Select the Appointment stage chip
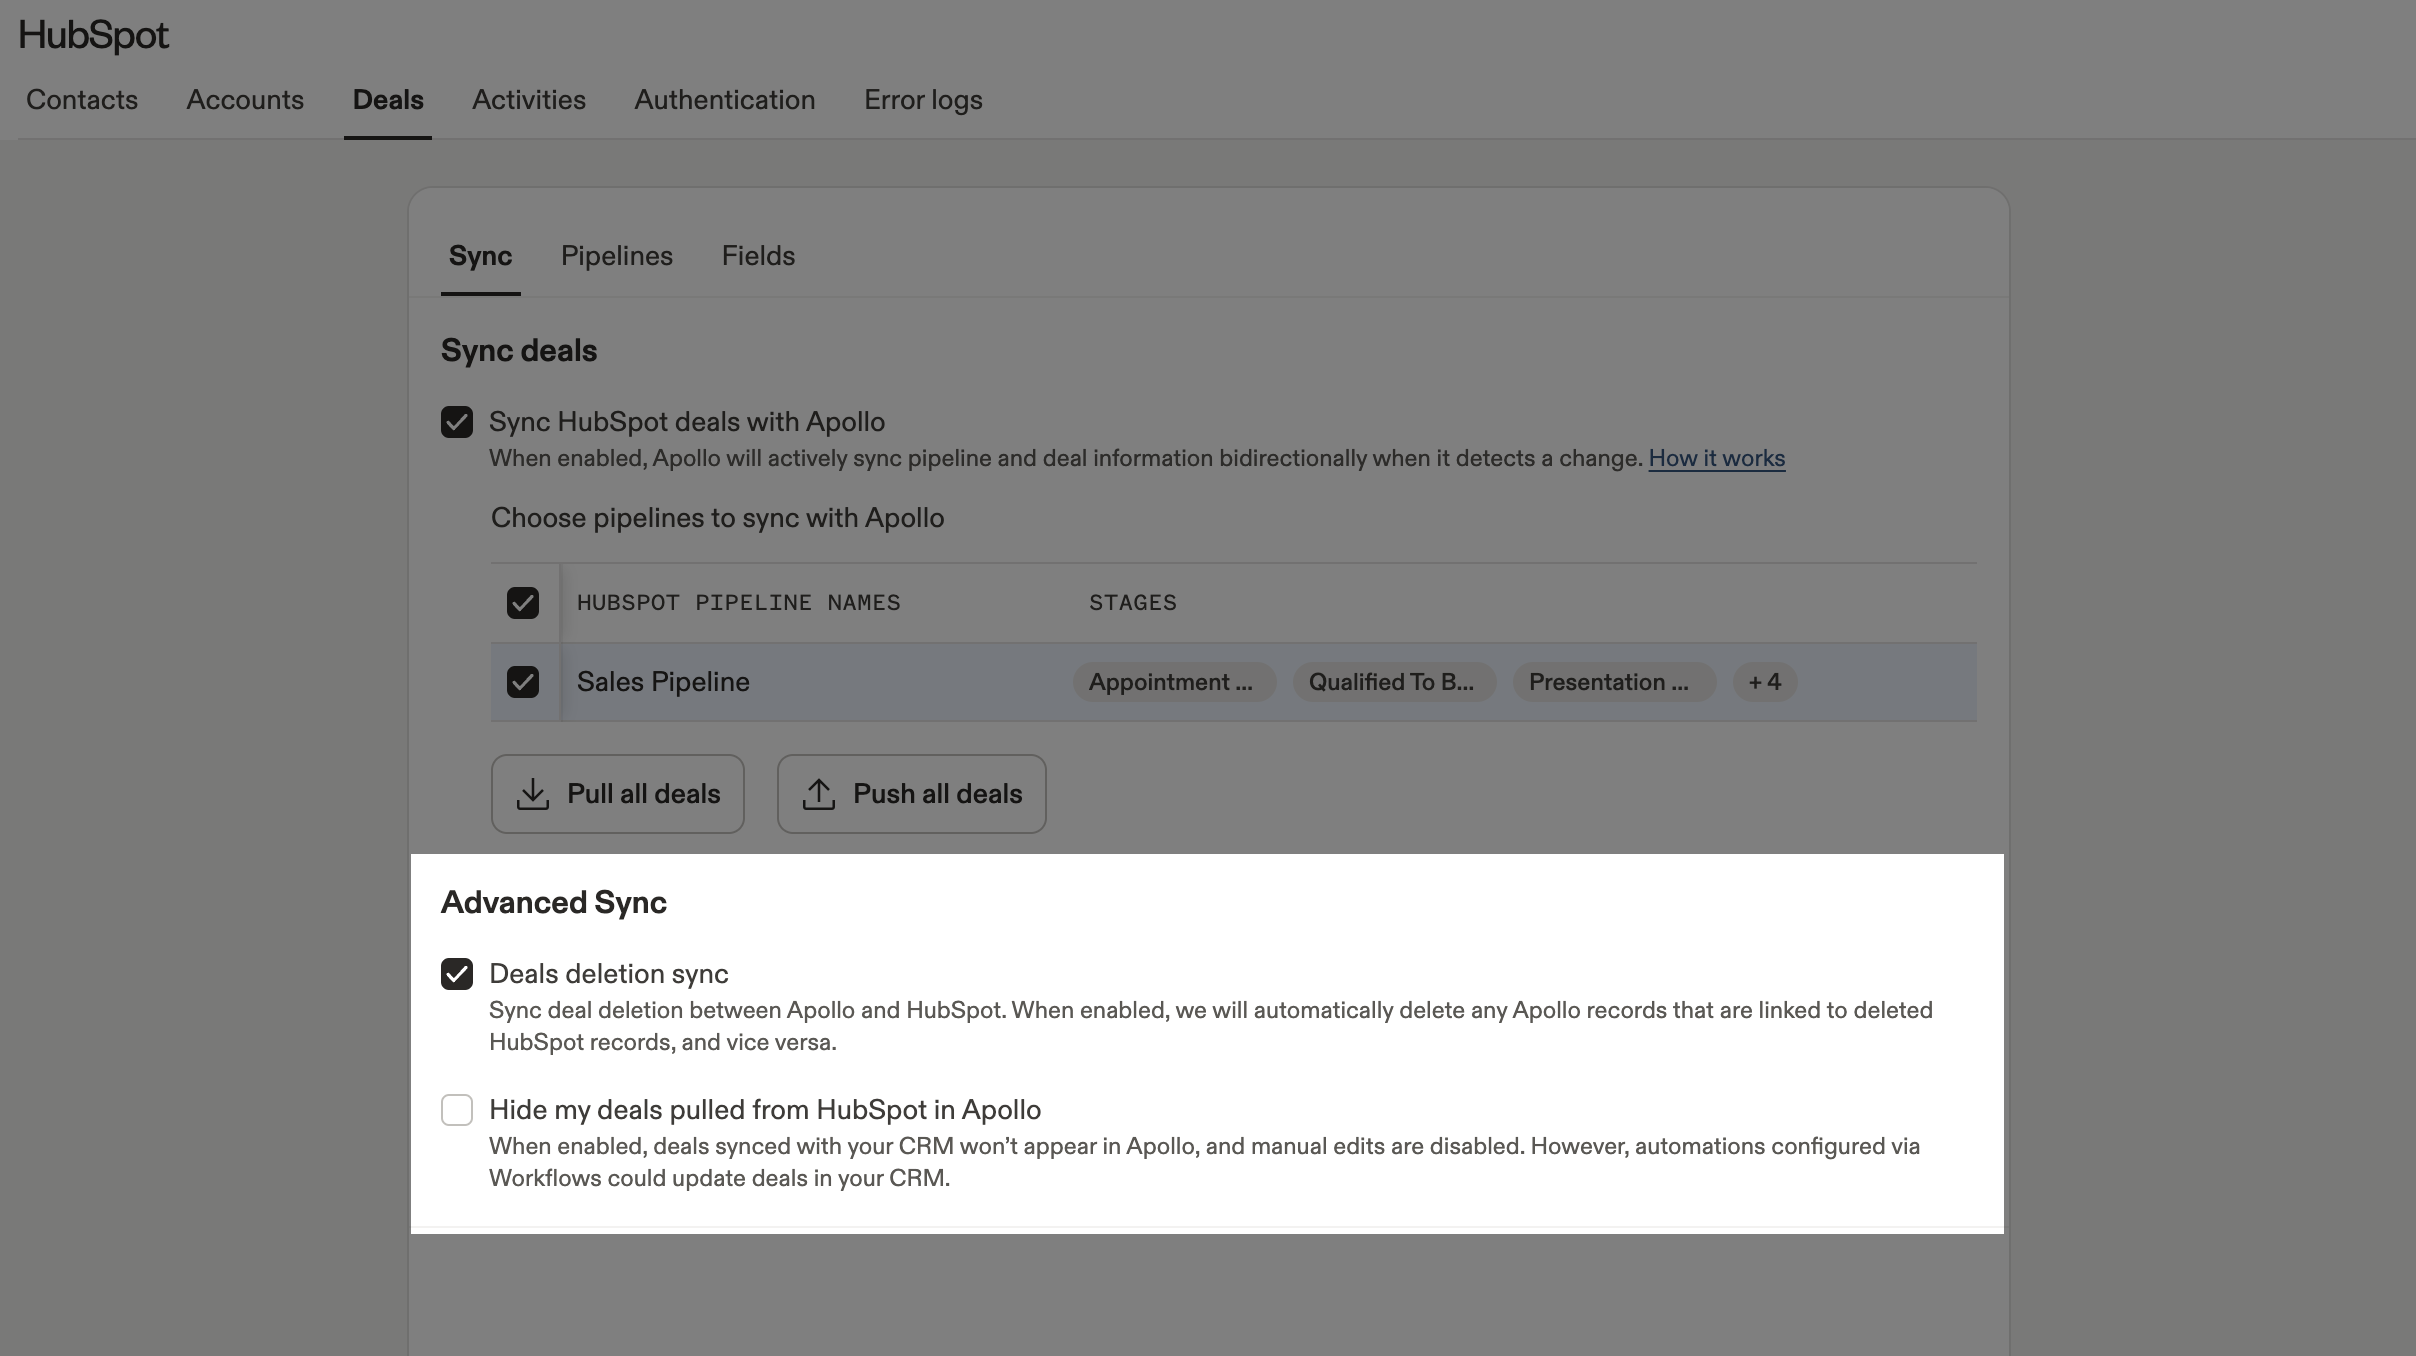Screen dimensions: 2416x1356 pyautogui.click(x=1174, y=682)
